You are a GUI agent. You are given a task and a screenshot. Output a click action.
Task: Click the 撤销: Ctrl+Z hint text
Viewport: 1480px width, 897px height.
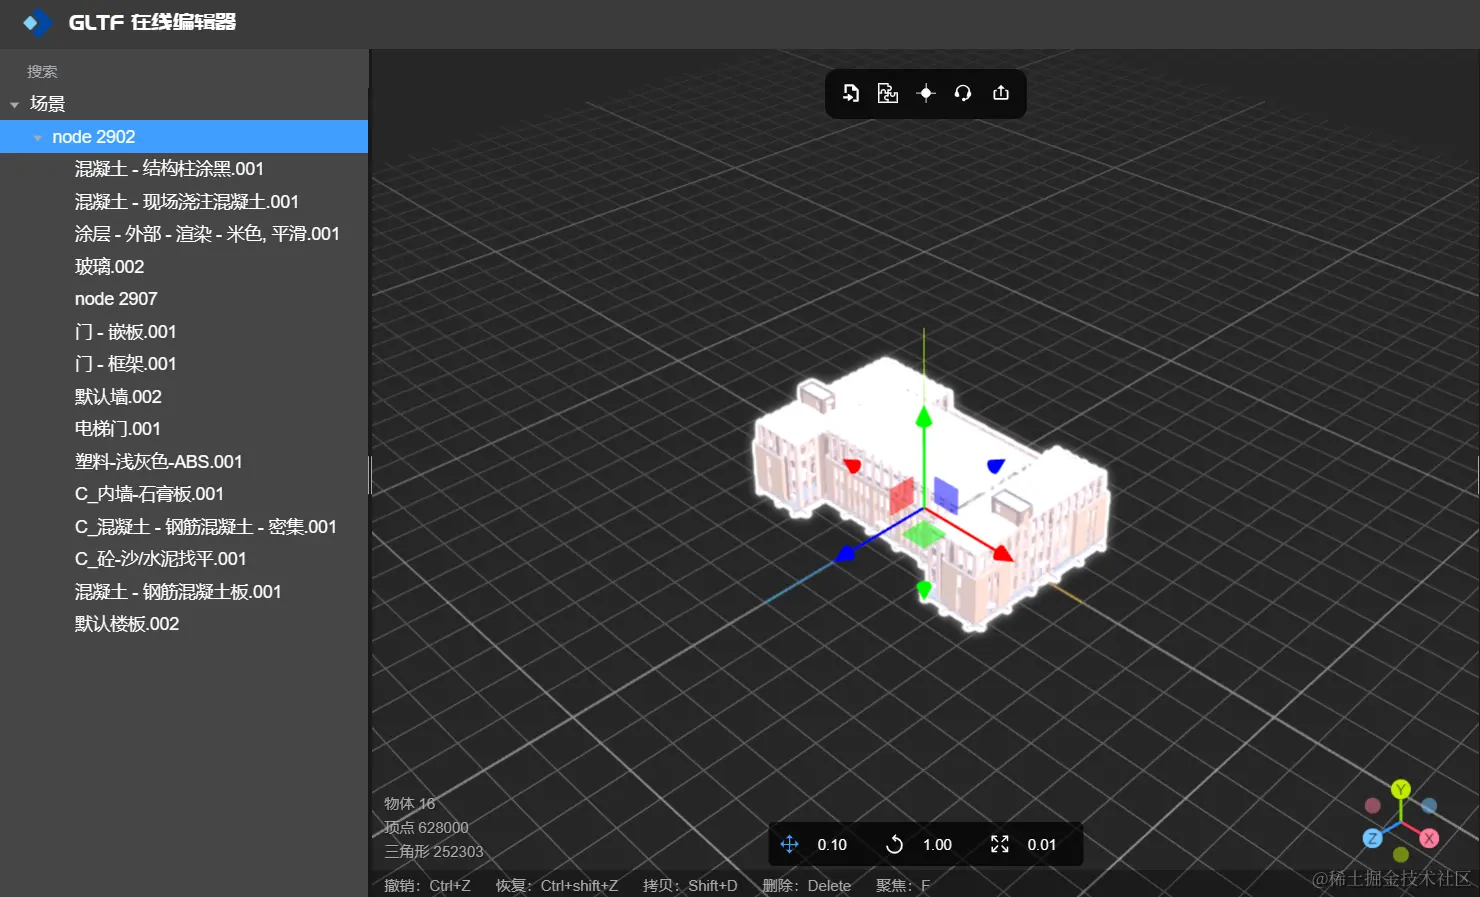click(x=427, y=886)
